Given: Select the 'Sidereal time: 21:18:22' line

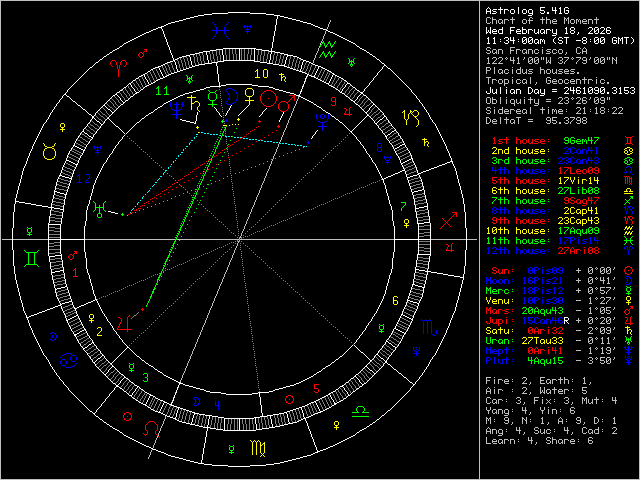Looking at the screenshot, I should [554, 111].
